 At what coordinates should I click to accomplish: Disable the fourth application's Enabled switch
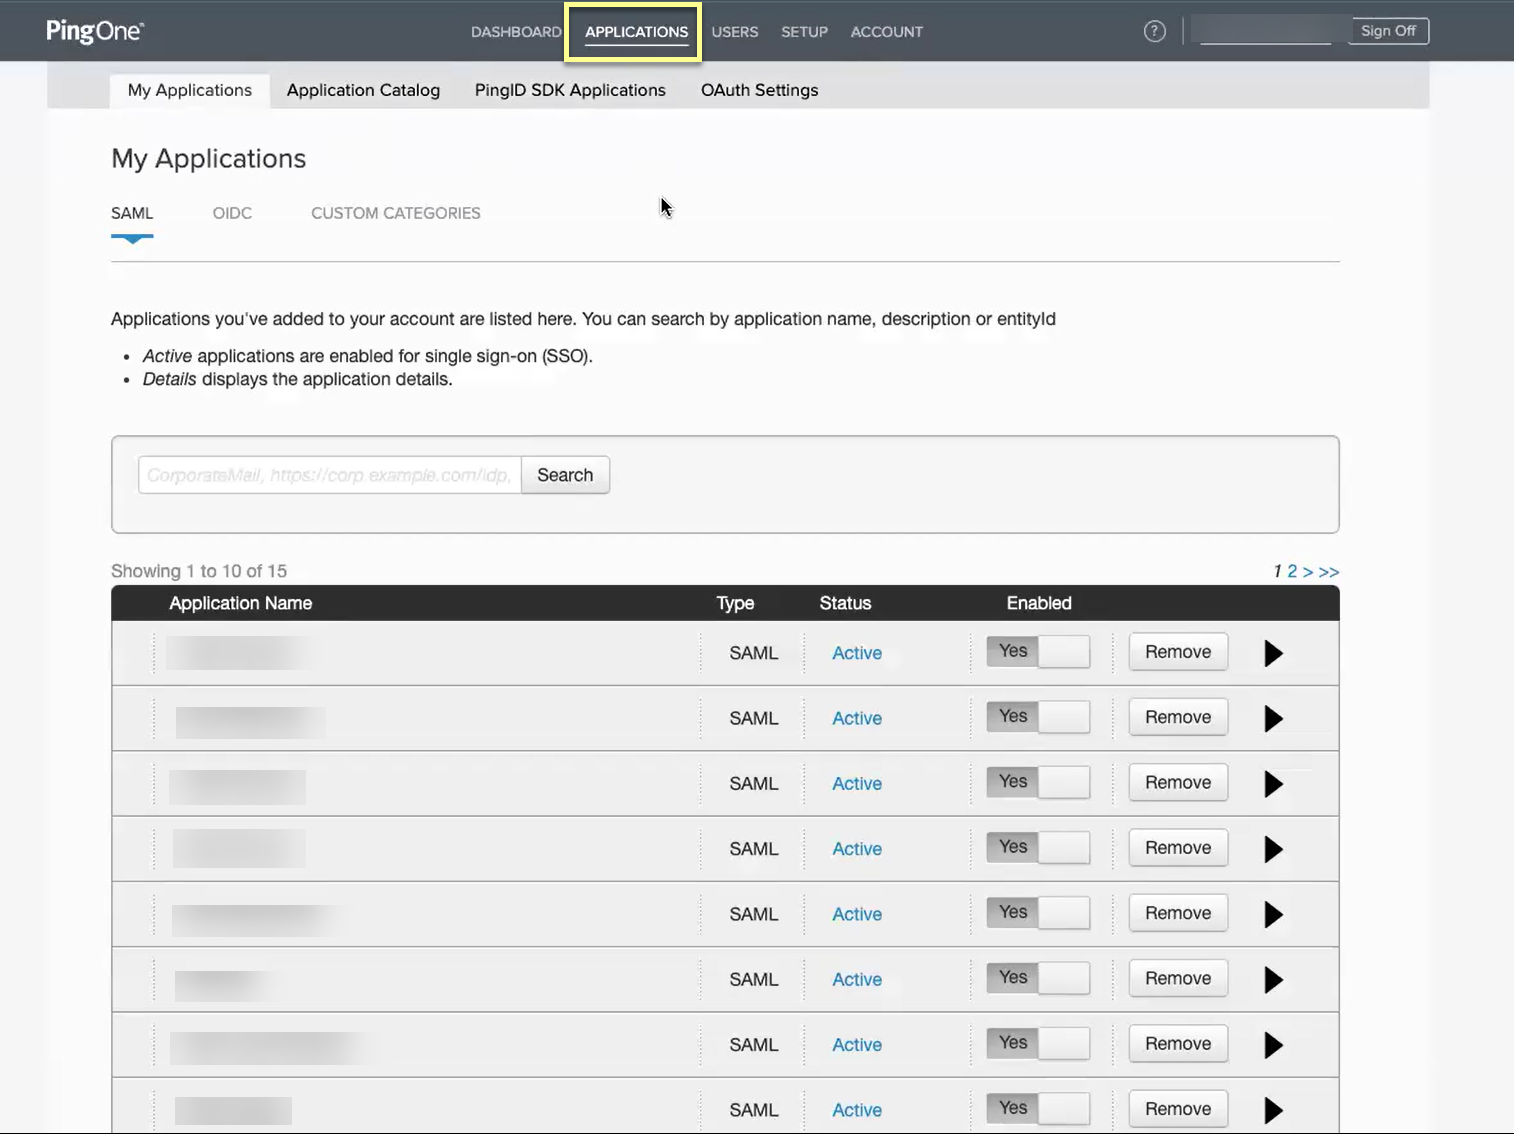click(1037, 848)
